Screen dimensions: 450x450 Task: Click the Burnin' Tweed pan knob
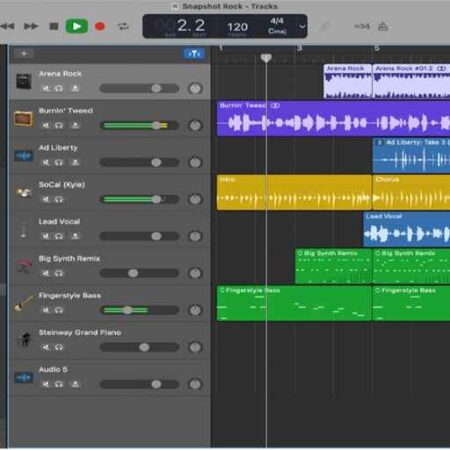pos(195,125)
